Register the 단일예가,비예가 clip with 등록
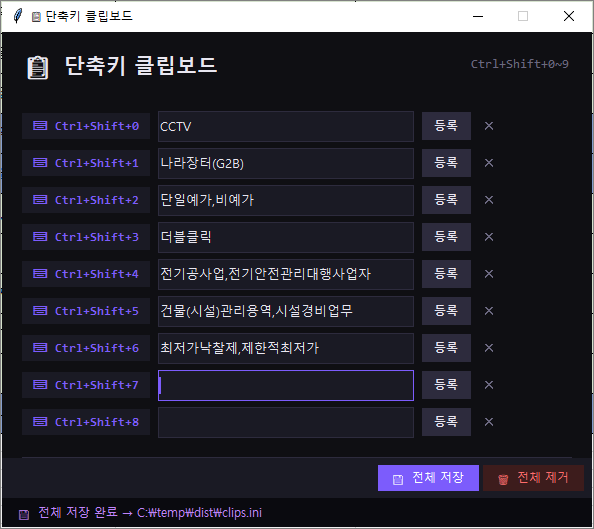Viewport: 594px width, 529px height. click(x=446, y=200)
